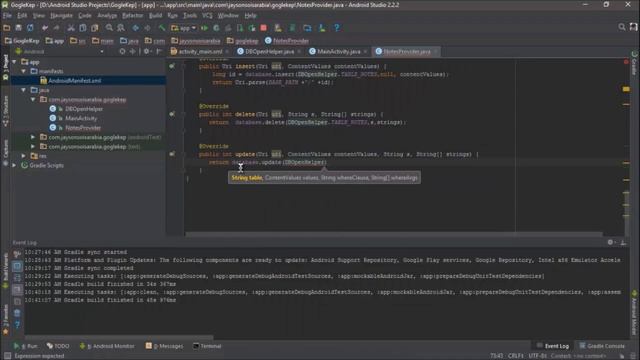Click the Gradle build finished 45s log entry

click(x=100, y=300)
